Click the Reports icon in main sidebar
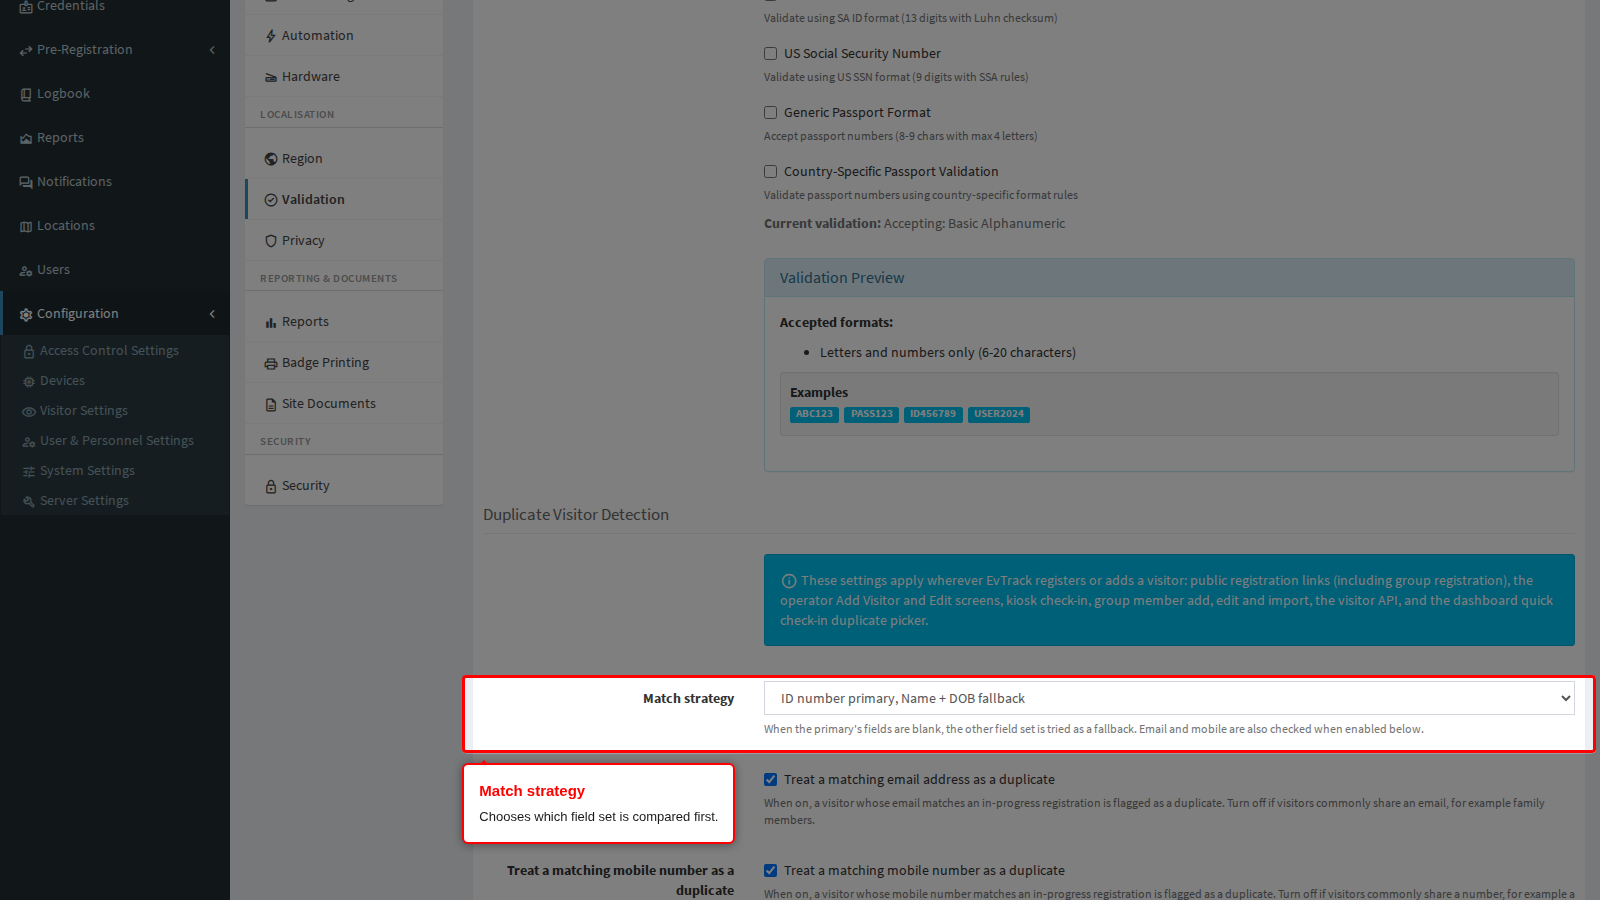 click(x=26, y=138)
